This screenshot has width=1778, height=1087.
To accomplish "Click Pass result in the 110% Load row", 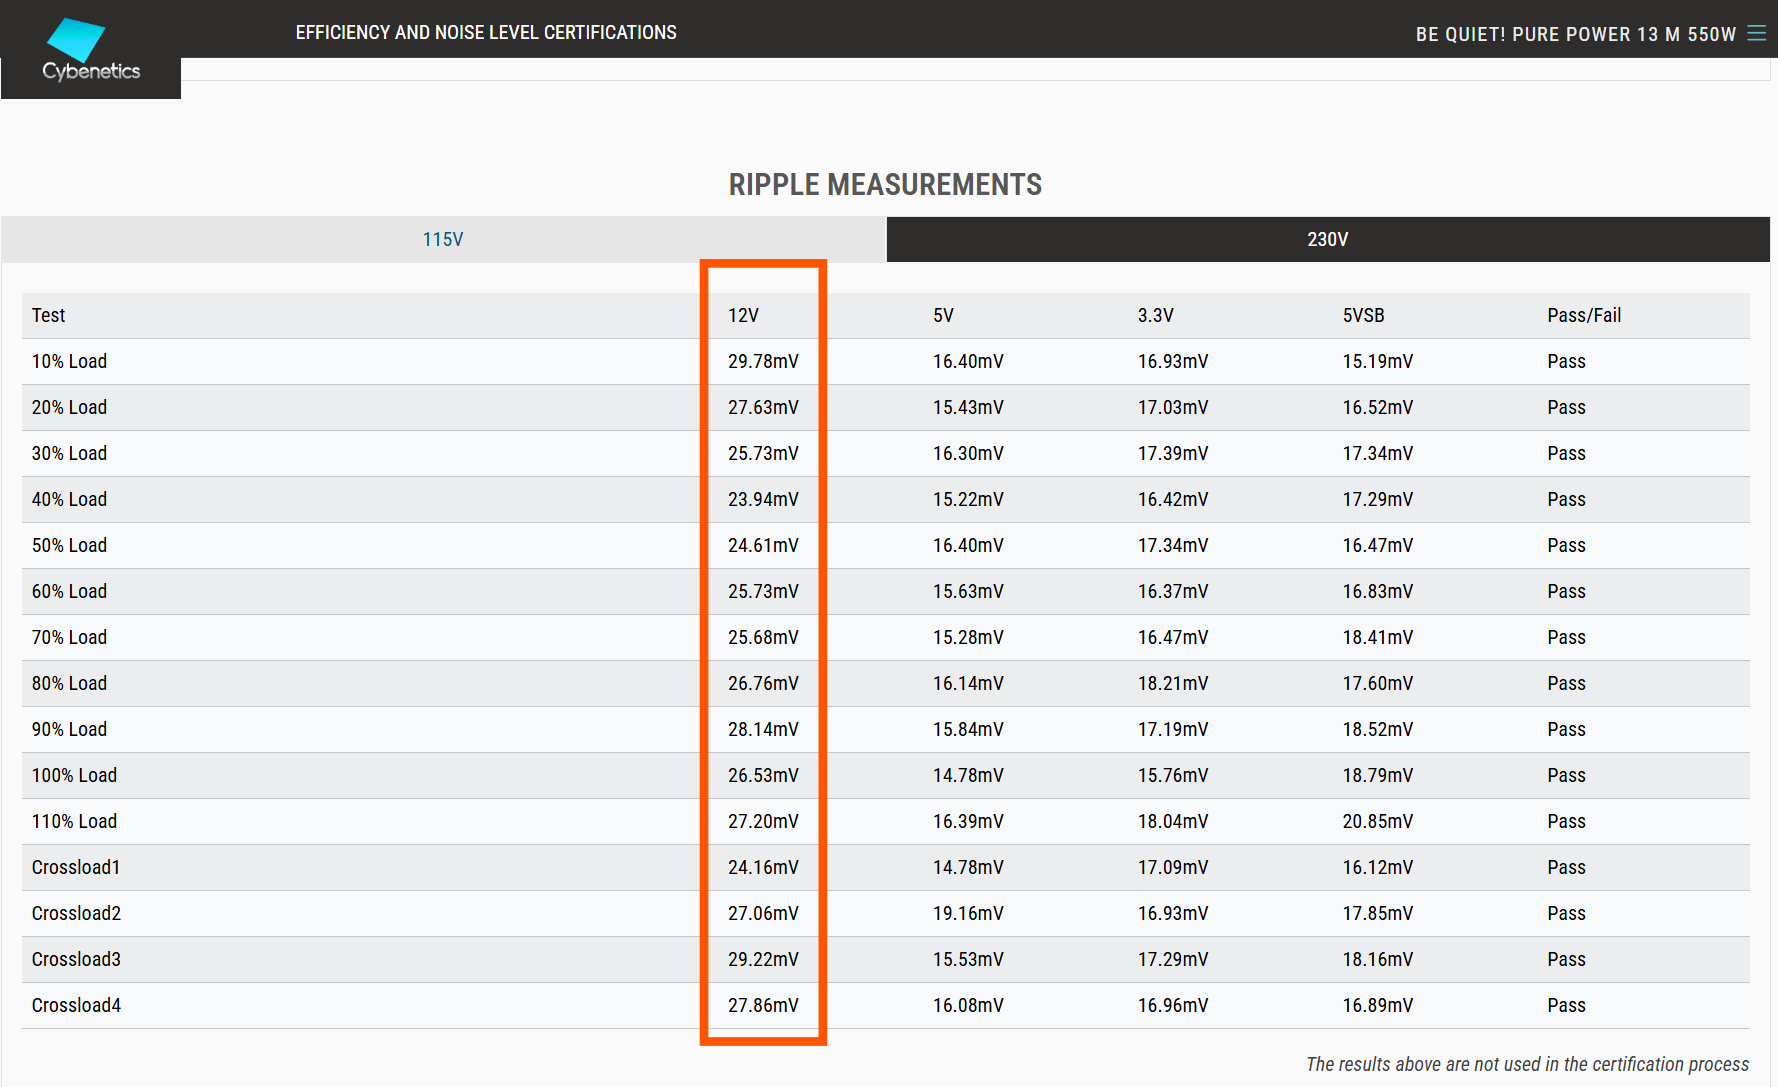I will coord(1566,821).
